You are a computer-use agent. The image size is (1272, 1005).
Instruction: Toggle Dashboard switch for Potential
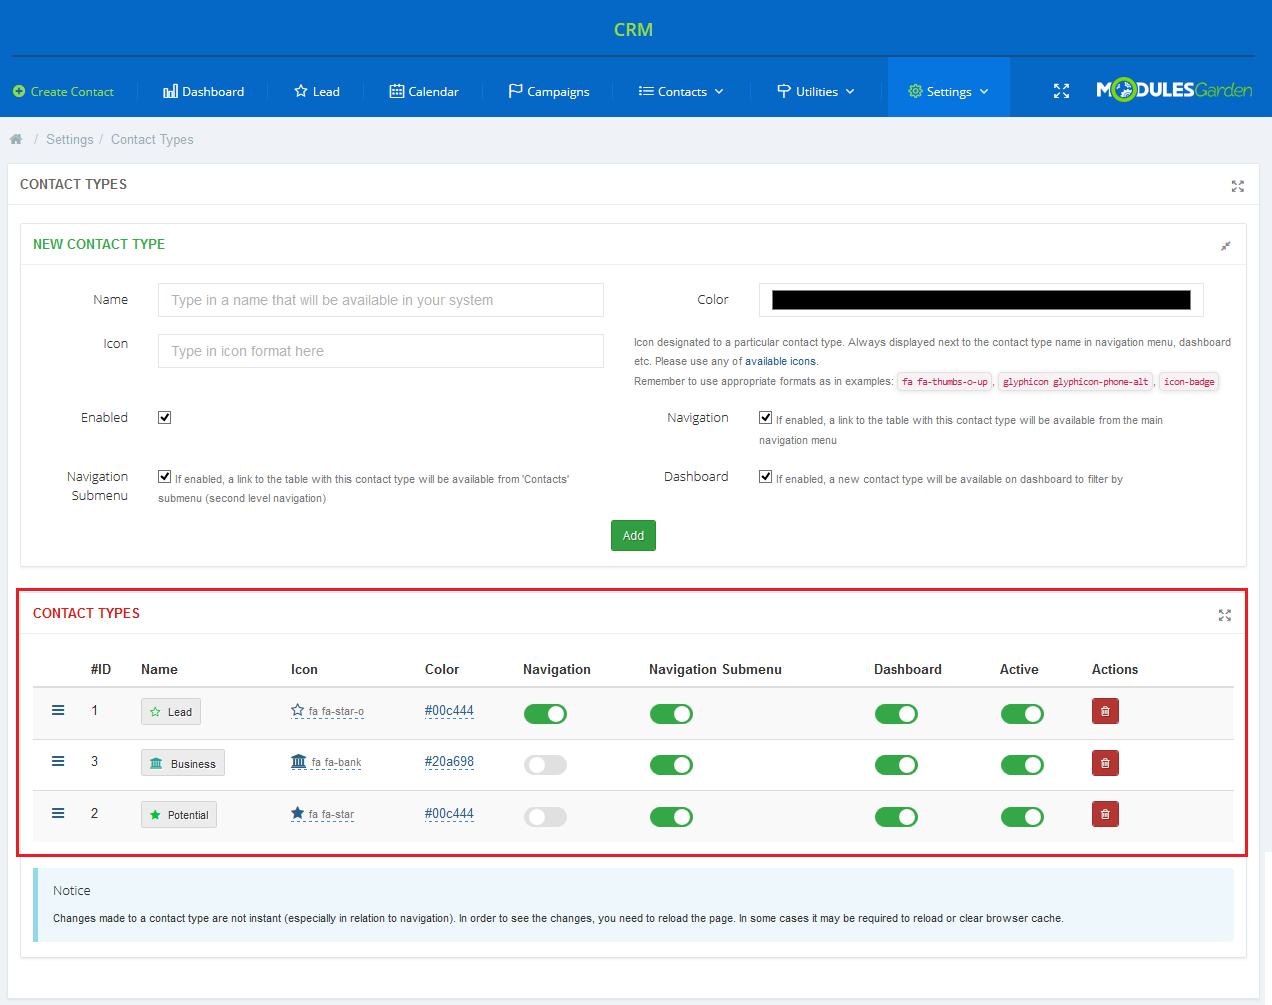pyautogui.click(x=896, y=817)
